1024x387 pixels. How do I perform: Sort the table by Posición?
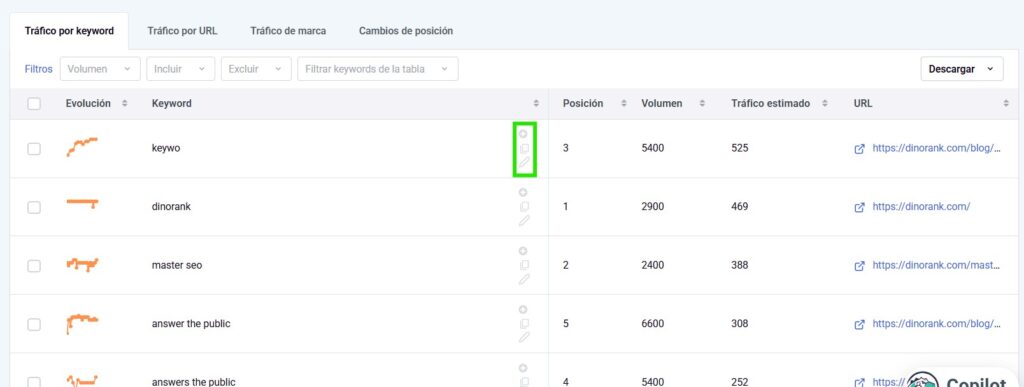[x=624, y=104]
